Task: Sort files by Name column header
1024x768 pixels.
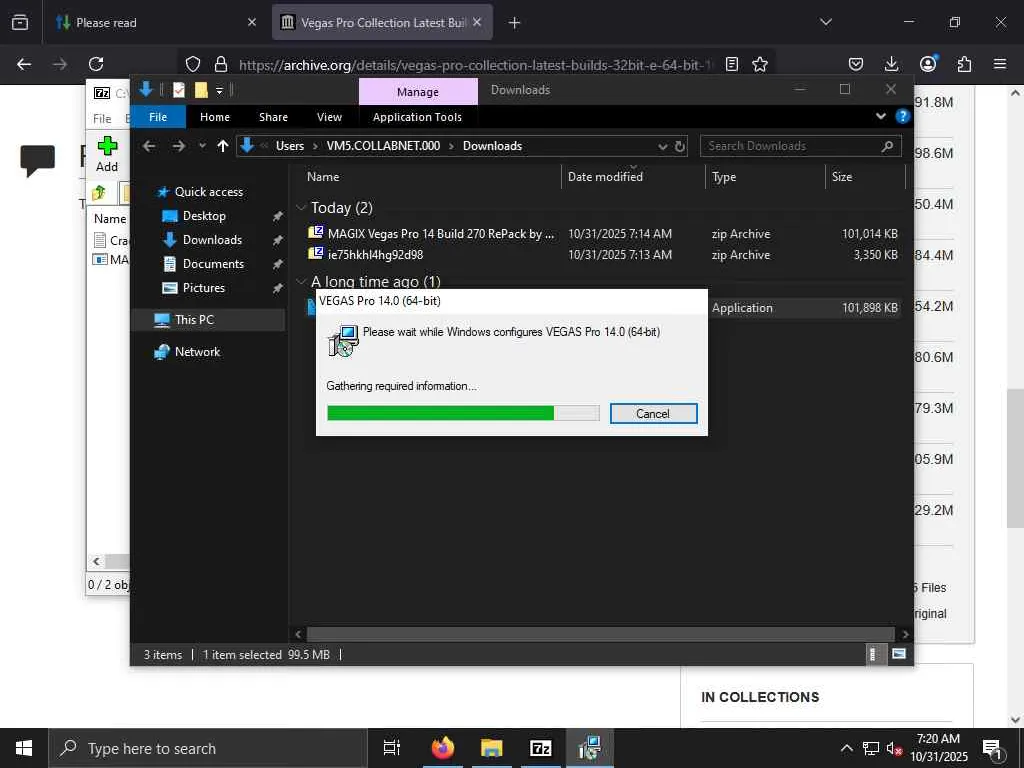Action: pyautogui.click(x=323, y=176)
